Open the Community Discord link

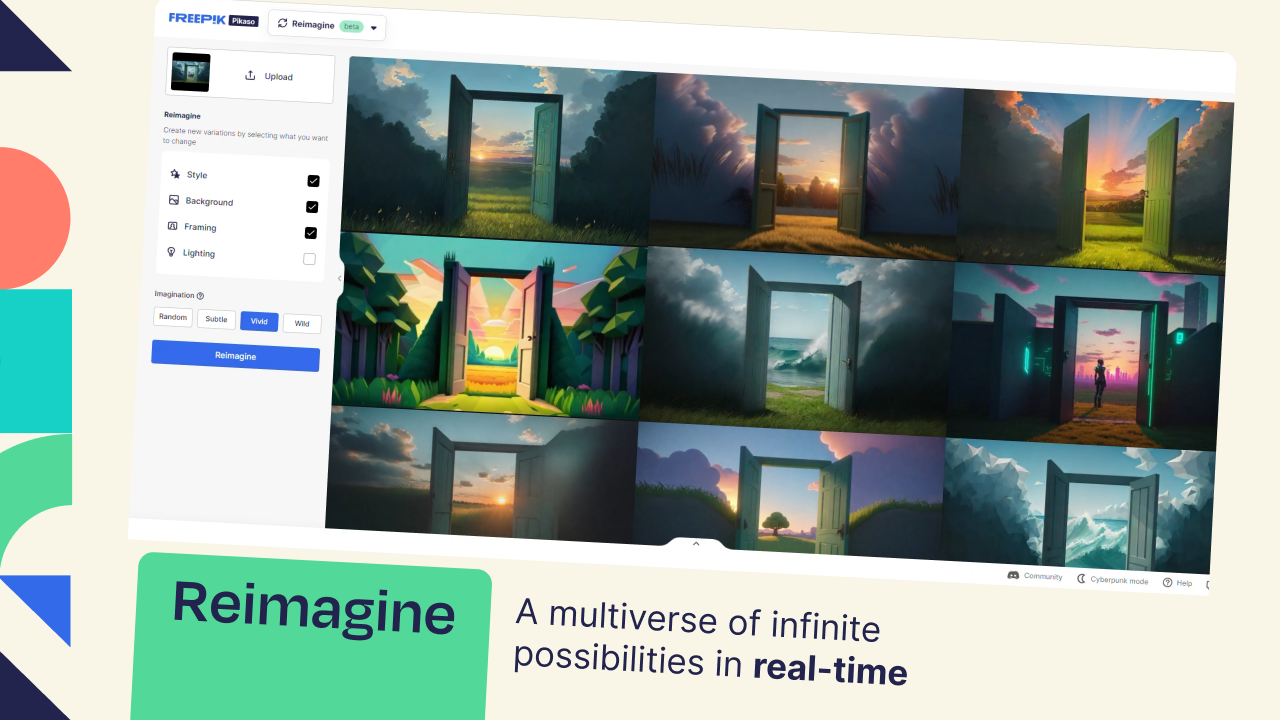click(x=1035, y=576)
